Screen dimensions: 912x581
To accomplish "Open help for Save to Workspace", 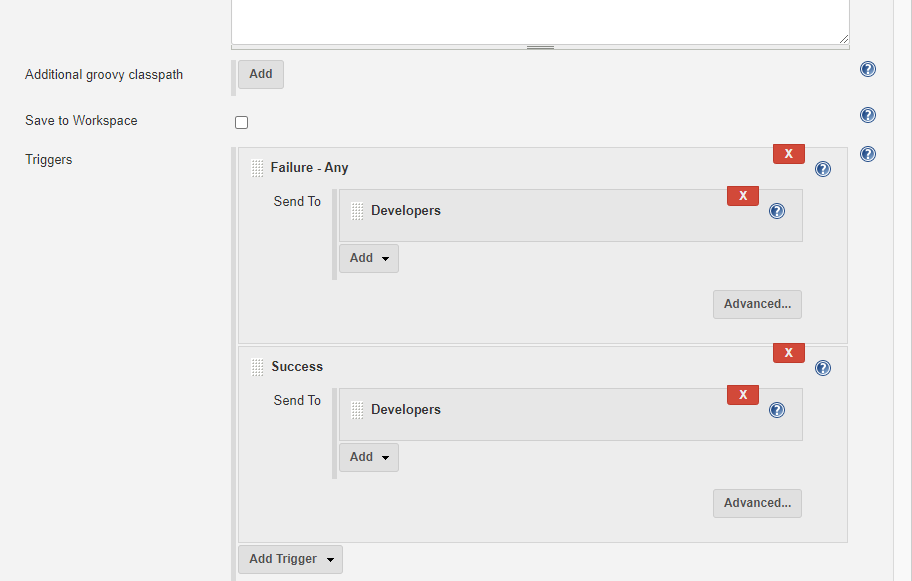I will [x=868, y=115].
